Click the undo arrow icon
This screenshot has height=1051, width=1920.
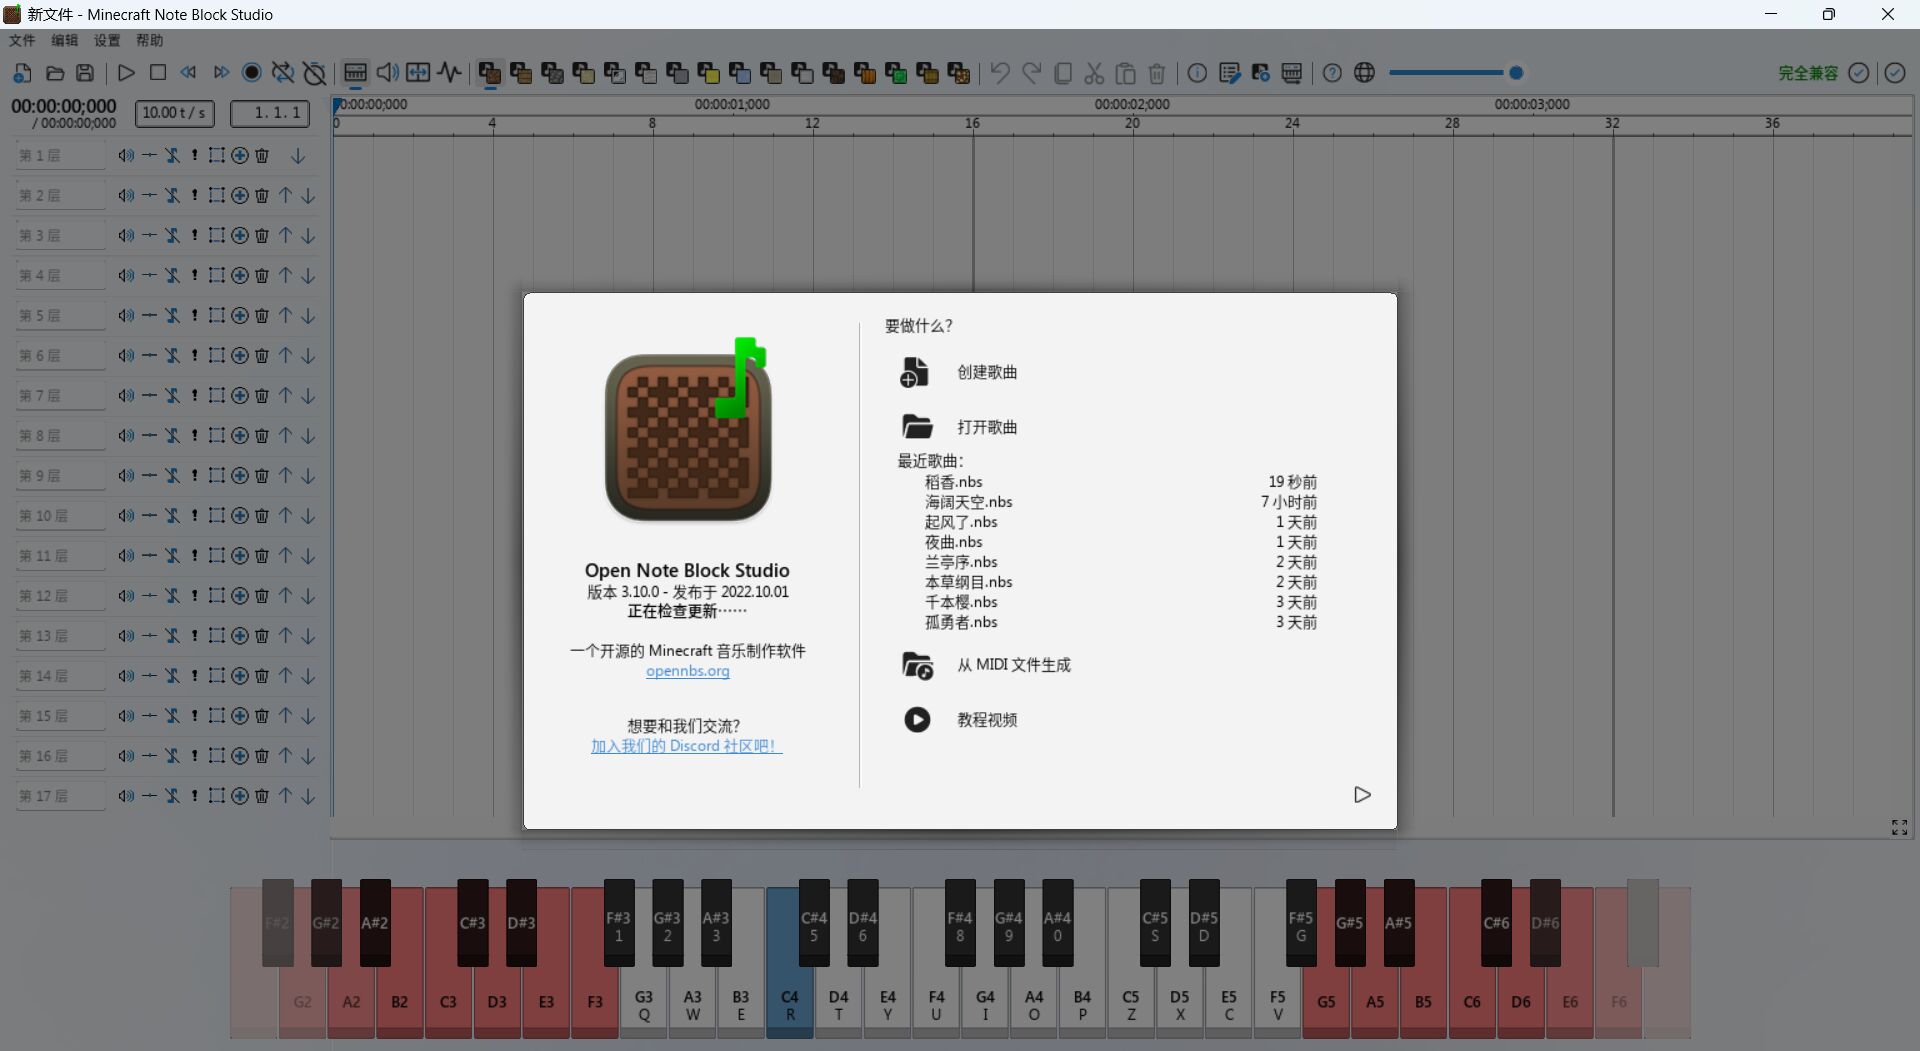click(x=1000, y=73)
